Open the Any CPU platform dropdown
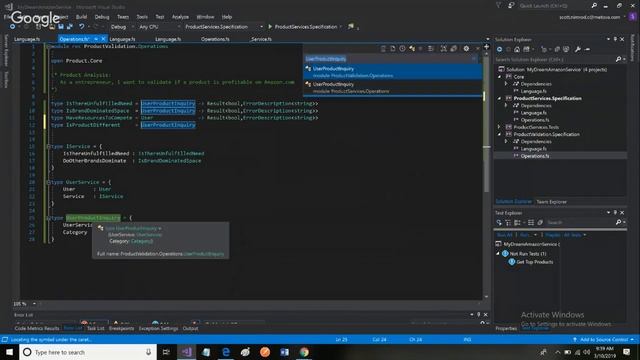 click(x=159, y=27)
